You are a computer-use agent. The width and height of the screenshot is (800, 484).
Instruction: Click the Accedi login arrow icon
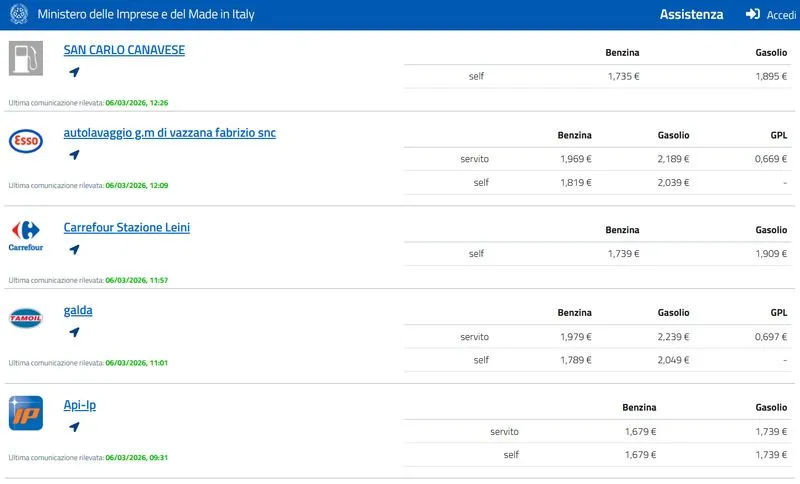coord(753,15)
